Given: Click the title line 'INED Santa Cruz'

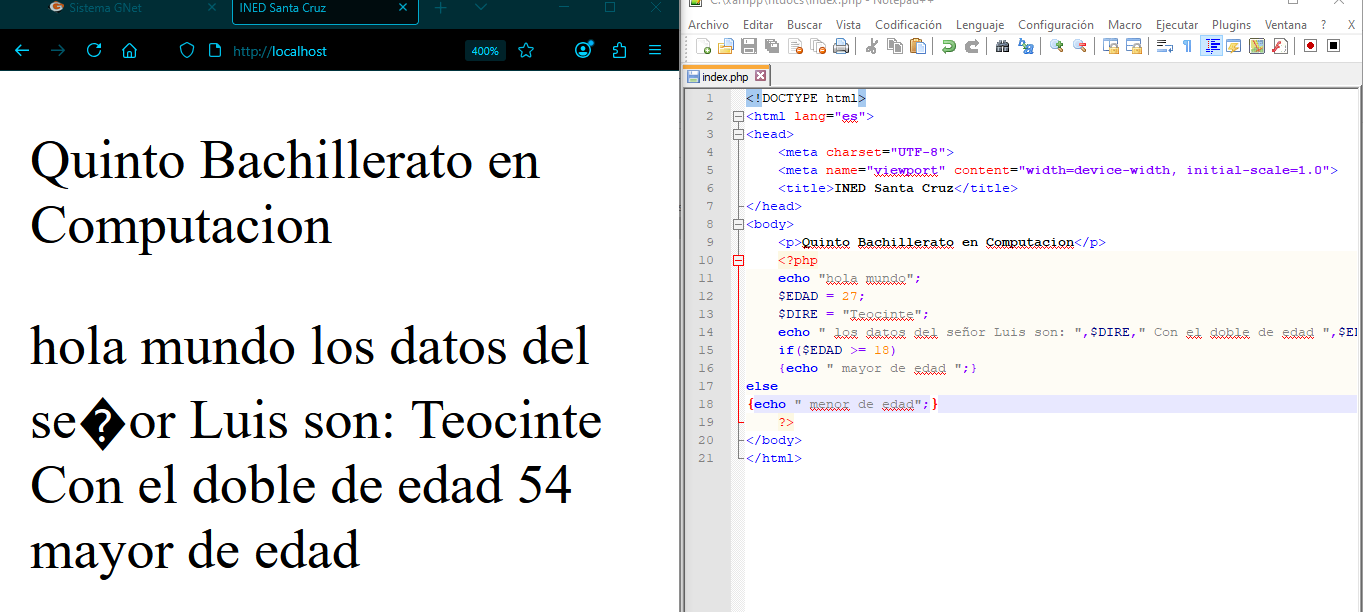Looking at the screenshot, I should pos(898,188).
